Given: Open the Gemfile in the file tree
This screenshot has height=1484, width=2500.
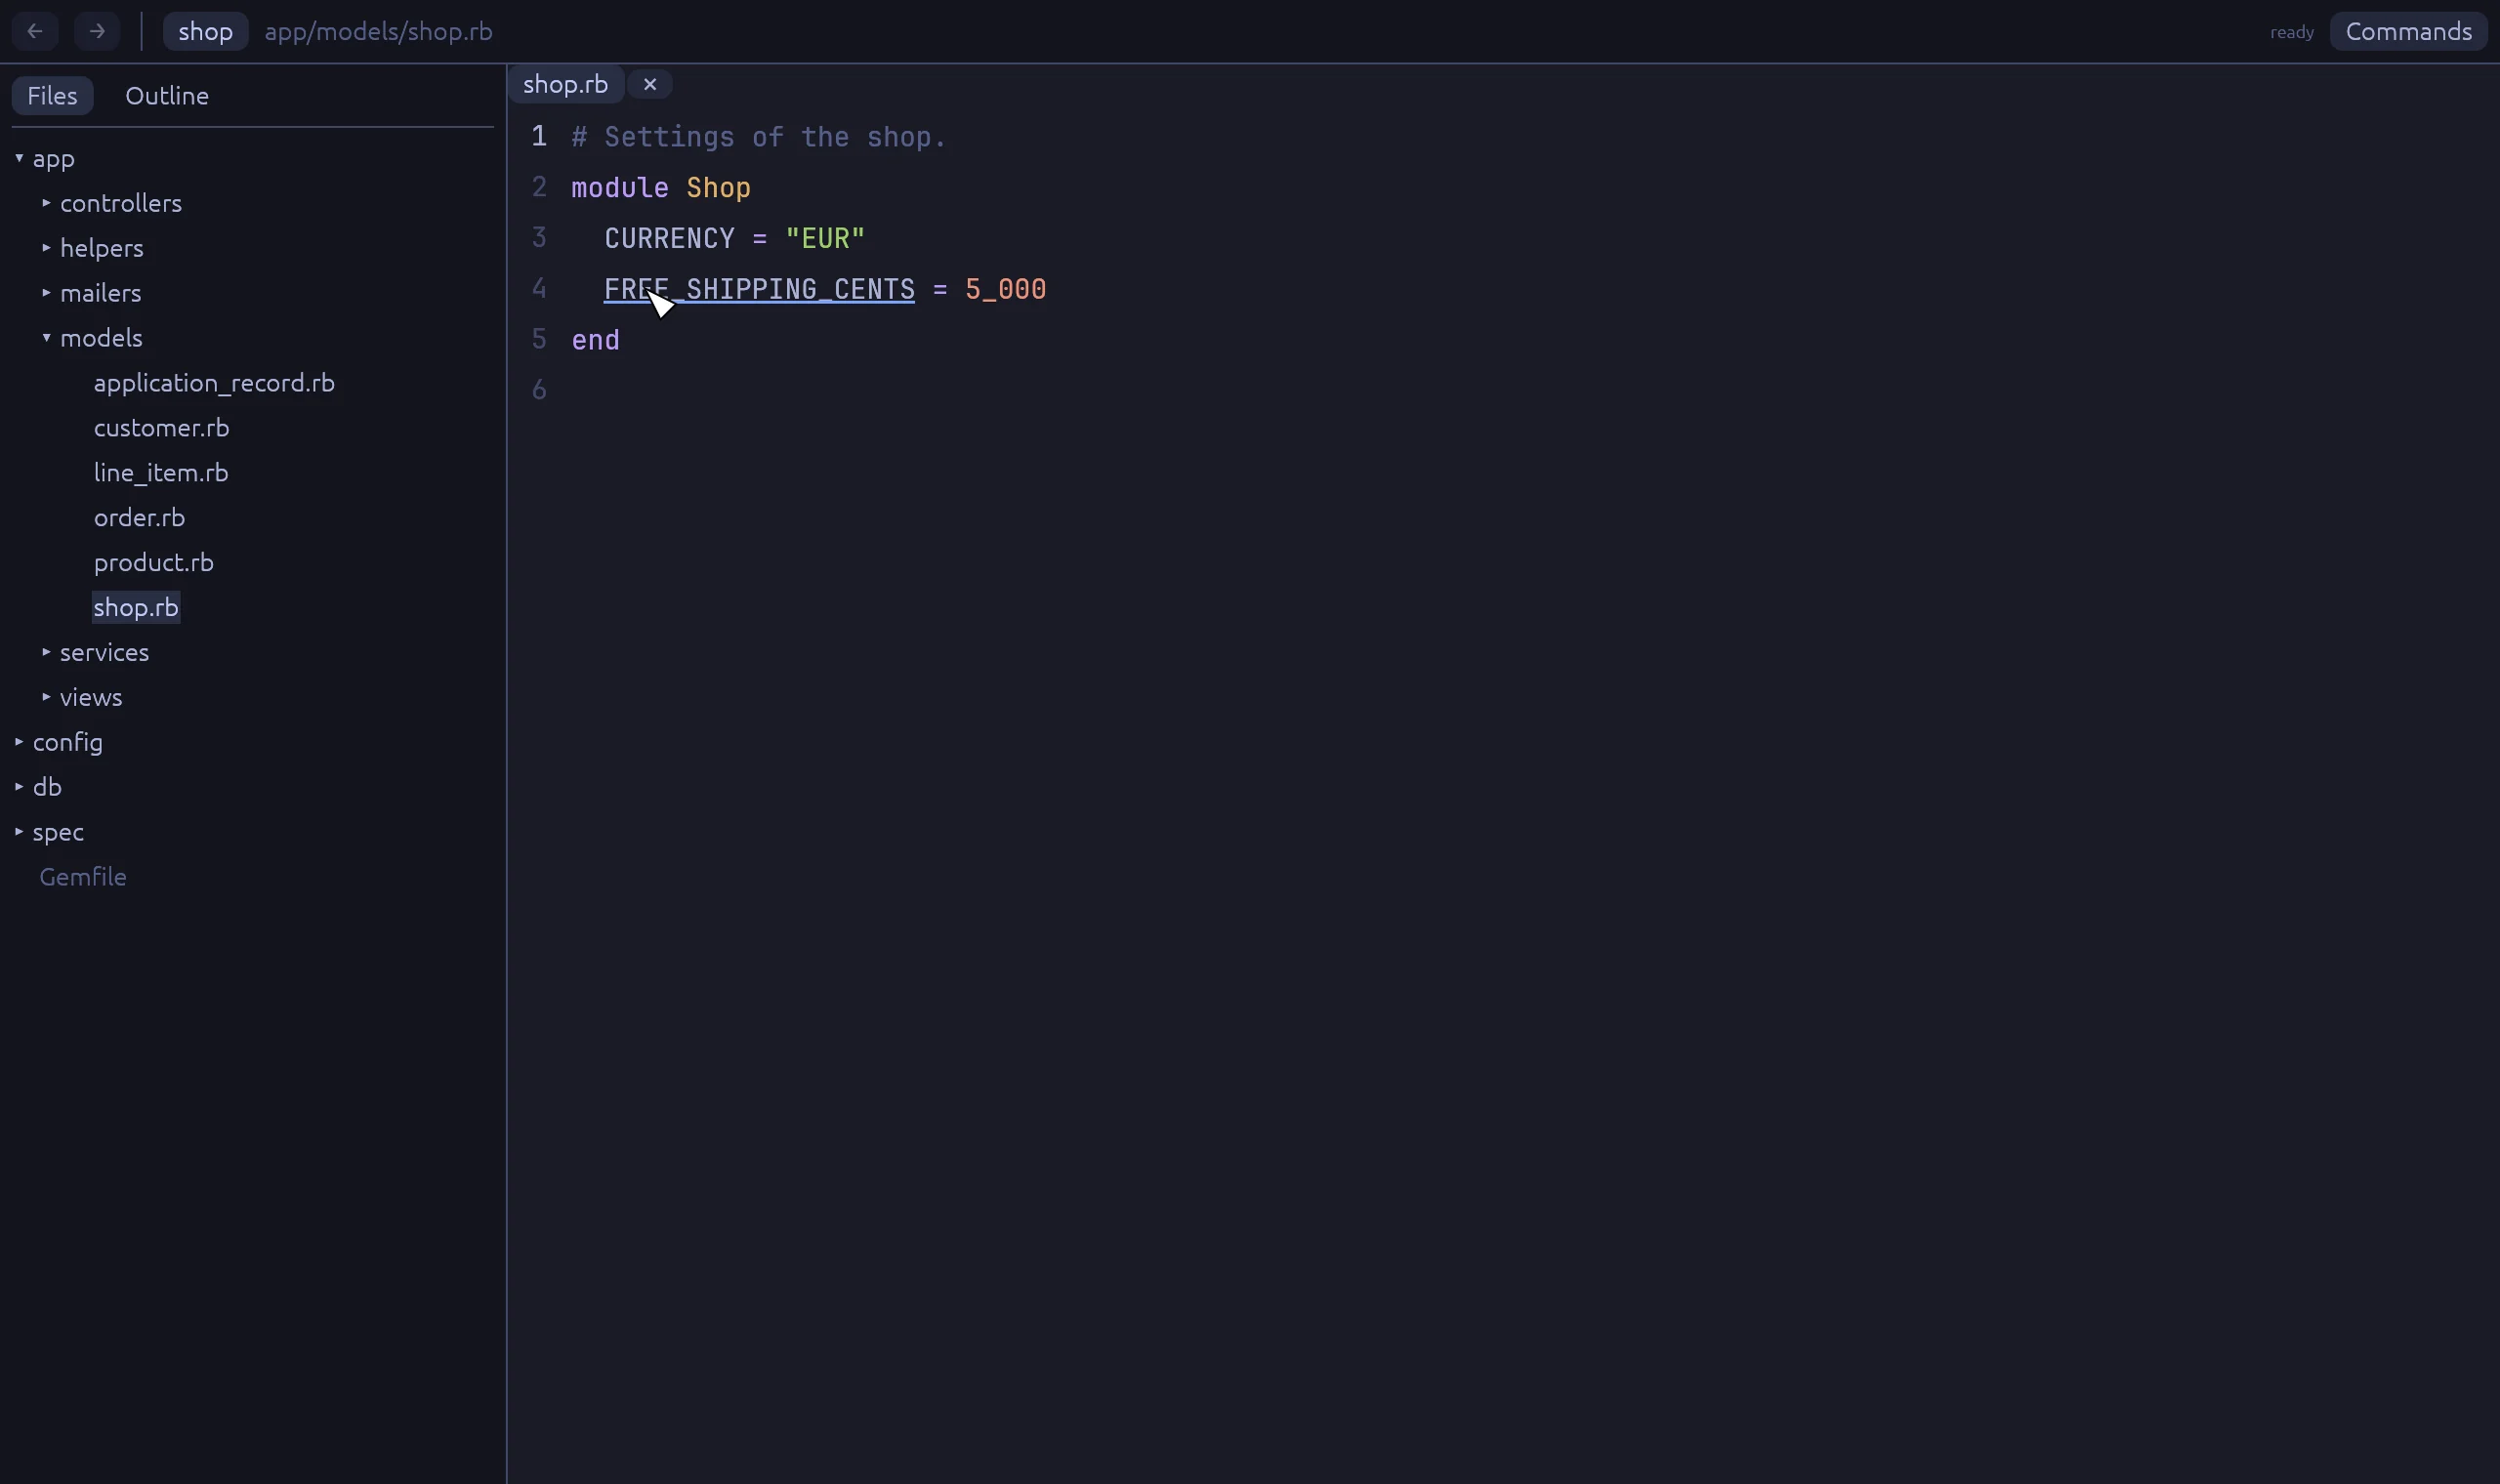Looking at the screenshot, I should click(x=83, y=877).
